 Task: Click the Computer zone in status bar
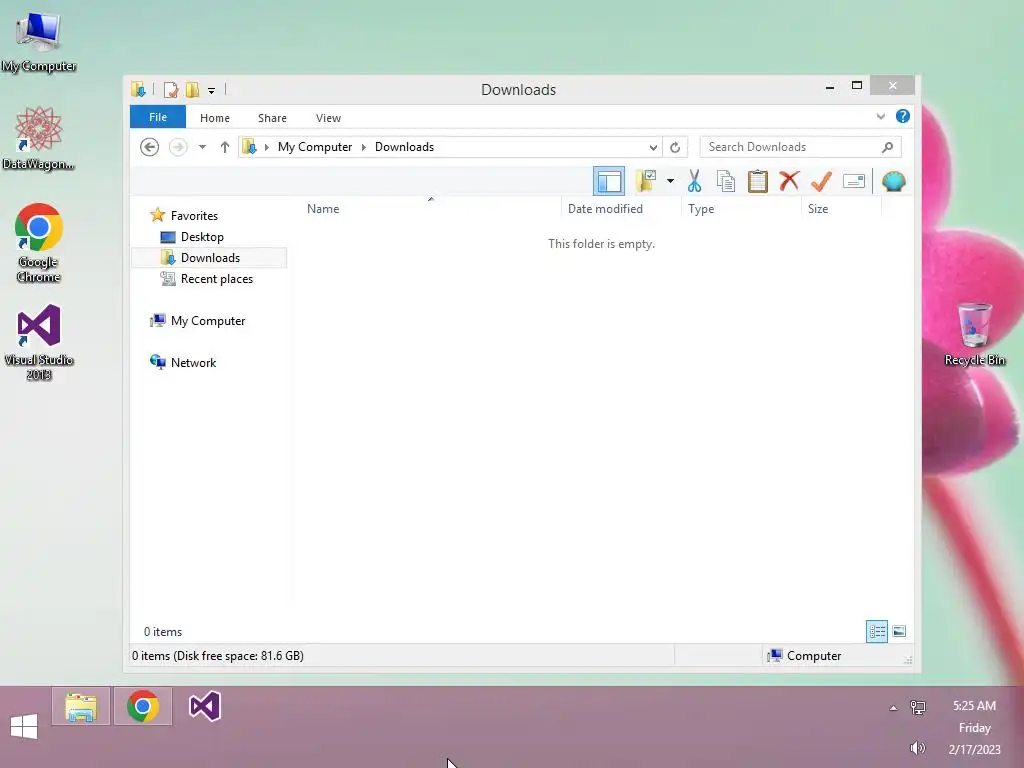[x=805, y=656]
